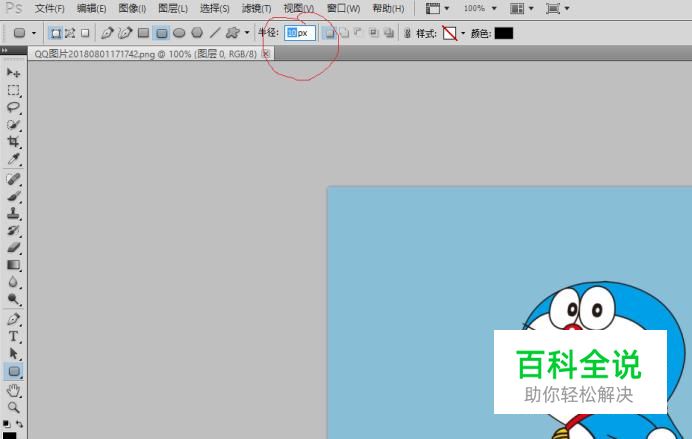692x439 pixels.
Task: Select the Hand tool
Action: 13,390
